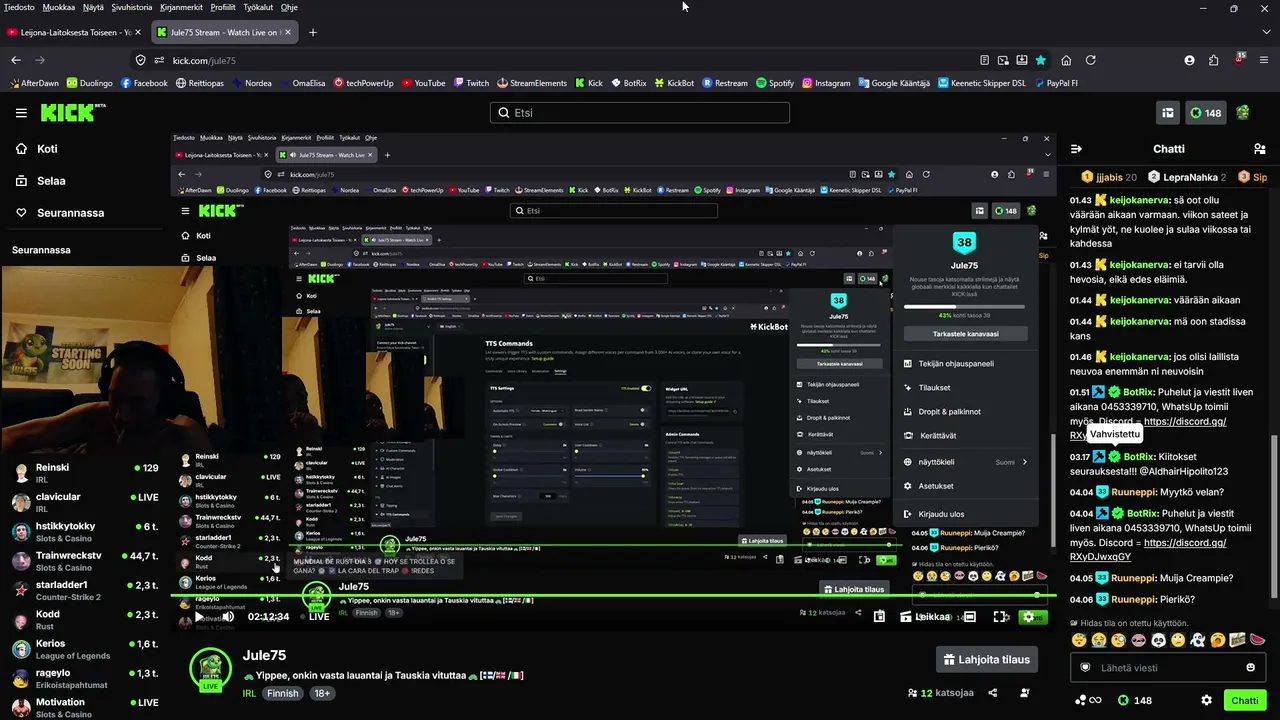Click the watermelon emote above the message box
The height and width of the screenshot is (720, 1280).
point(1257,640)
